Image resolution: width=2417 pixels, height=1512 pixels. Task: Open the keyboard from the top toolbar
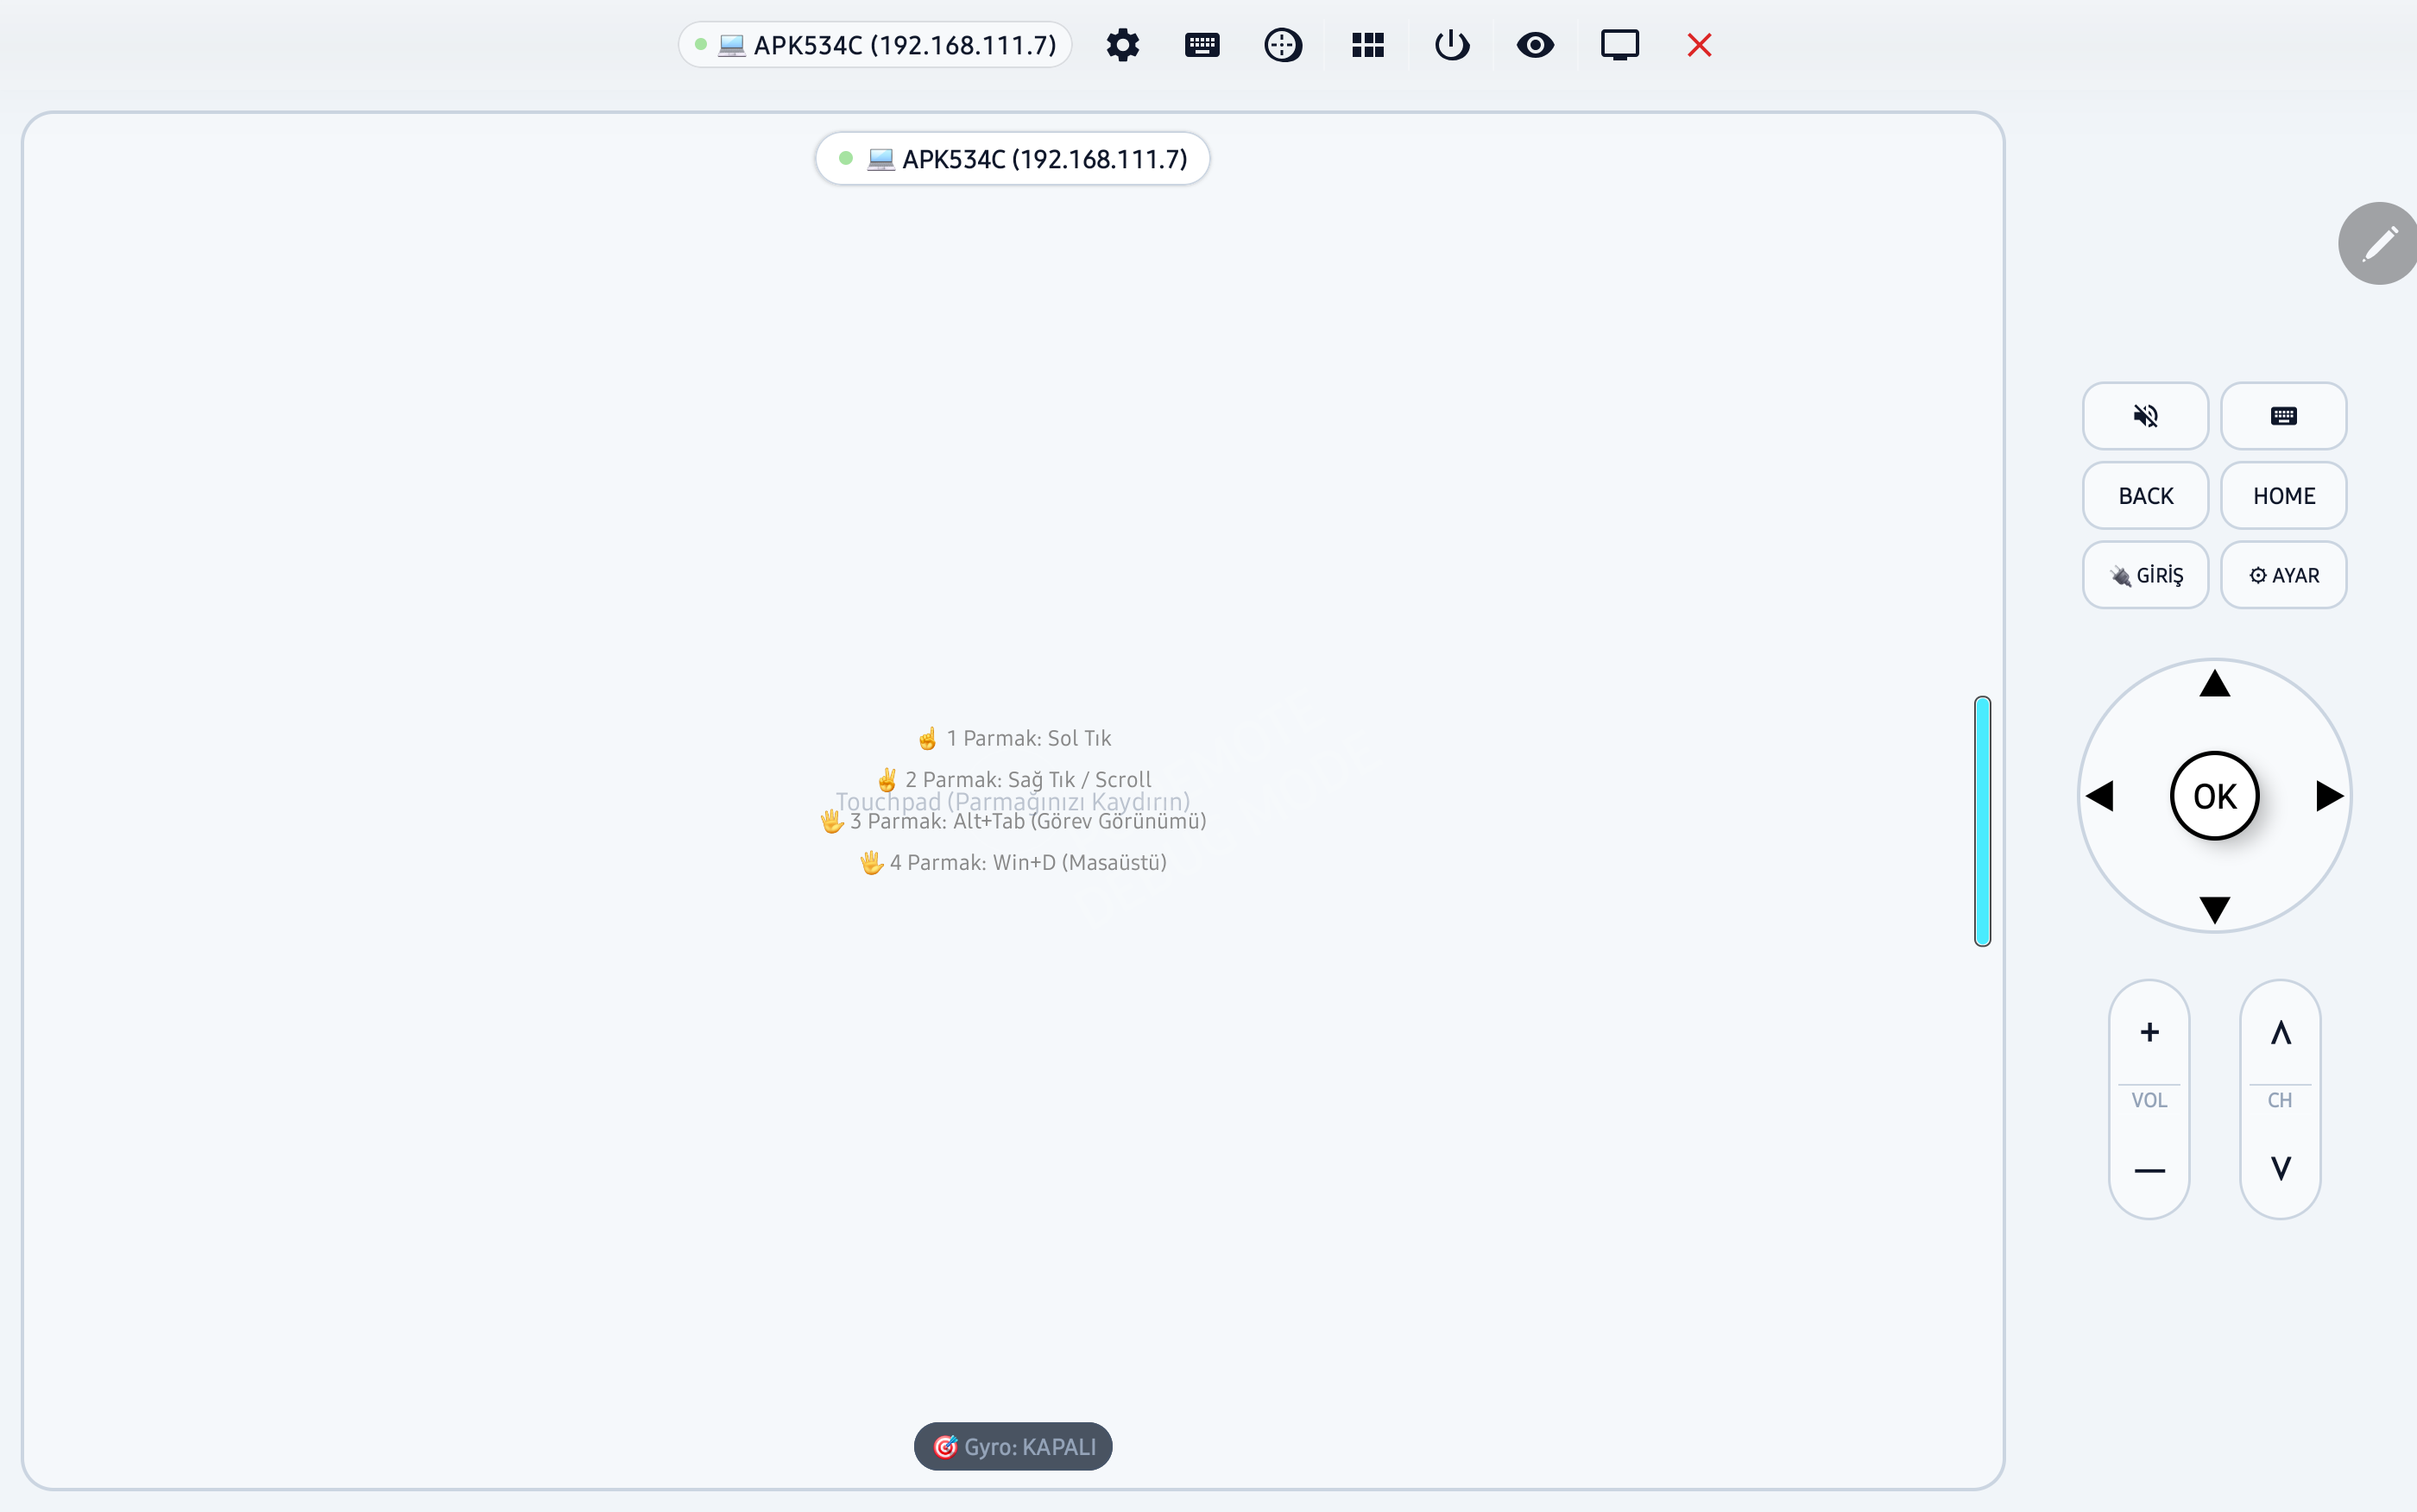[x=1202, y=45]
